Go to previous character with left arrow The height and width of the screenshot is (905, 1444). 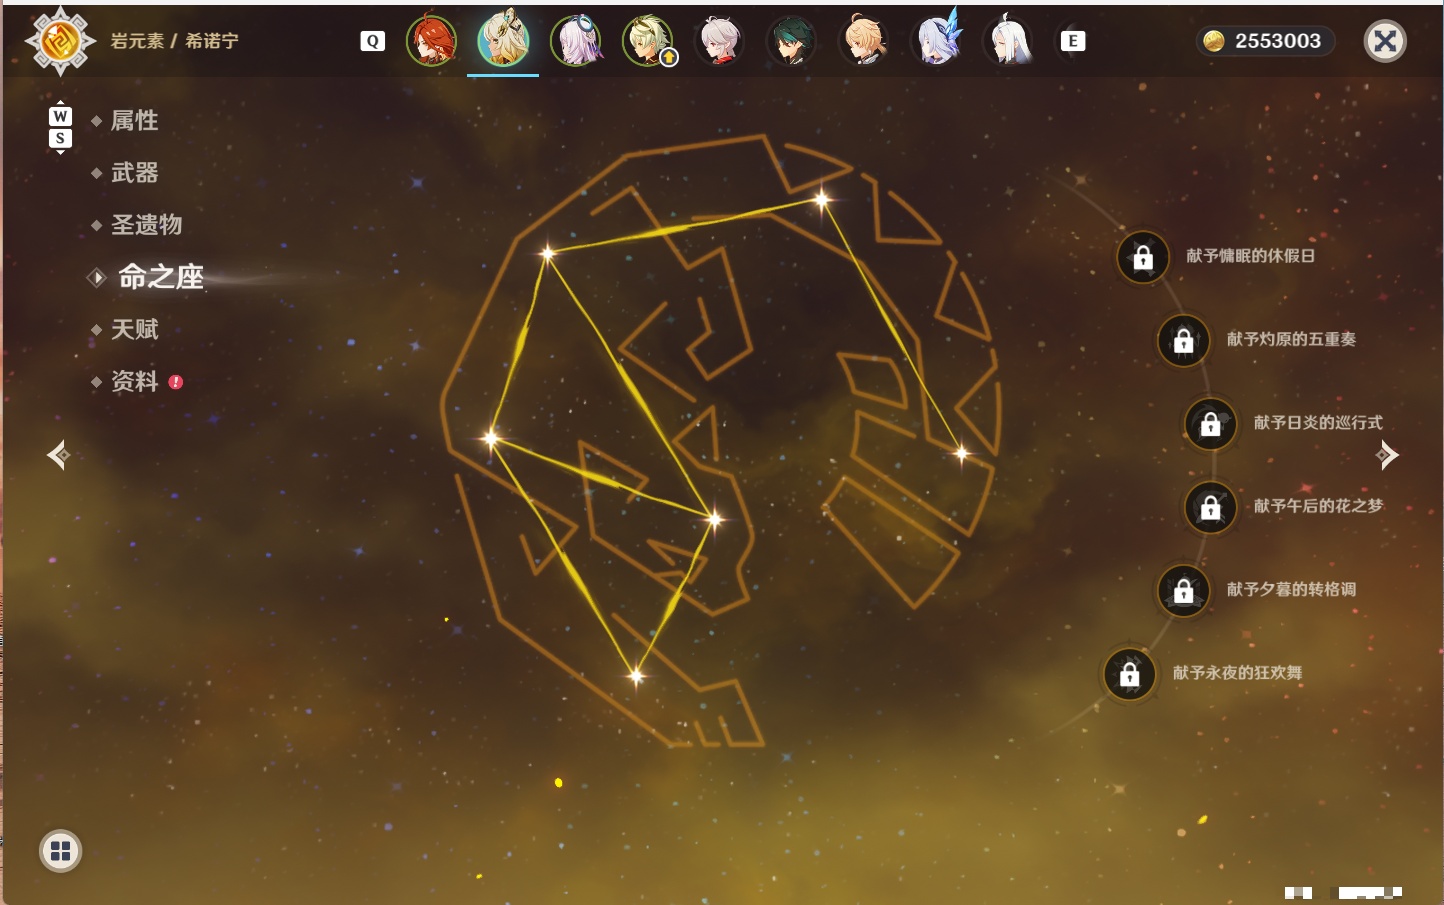(x=58, y=455)
